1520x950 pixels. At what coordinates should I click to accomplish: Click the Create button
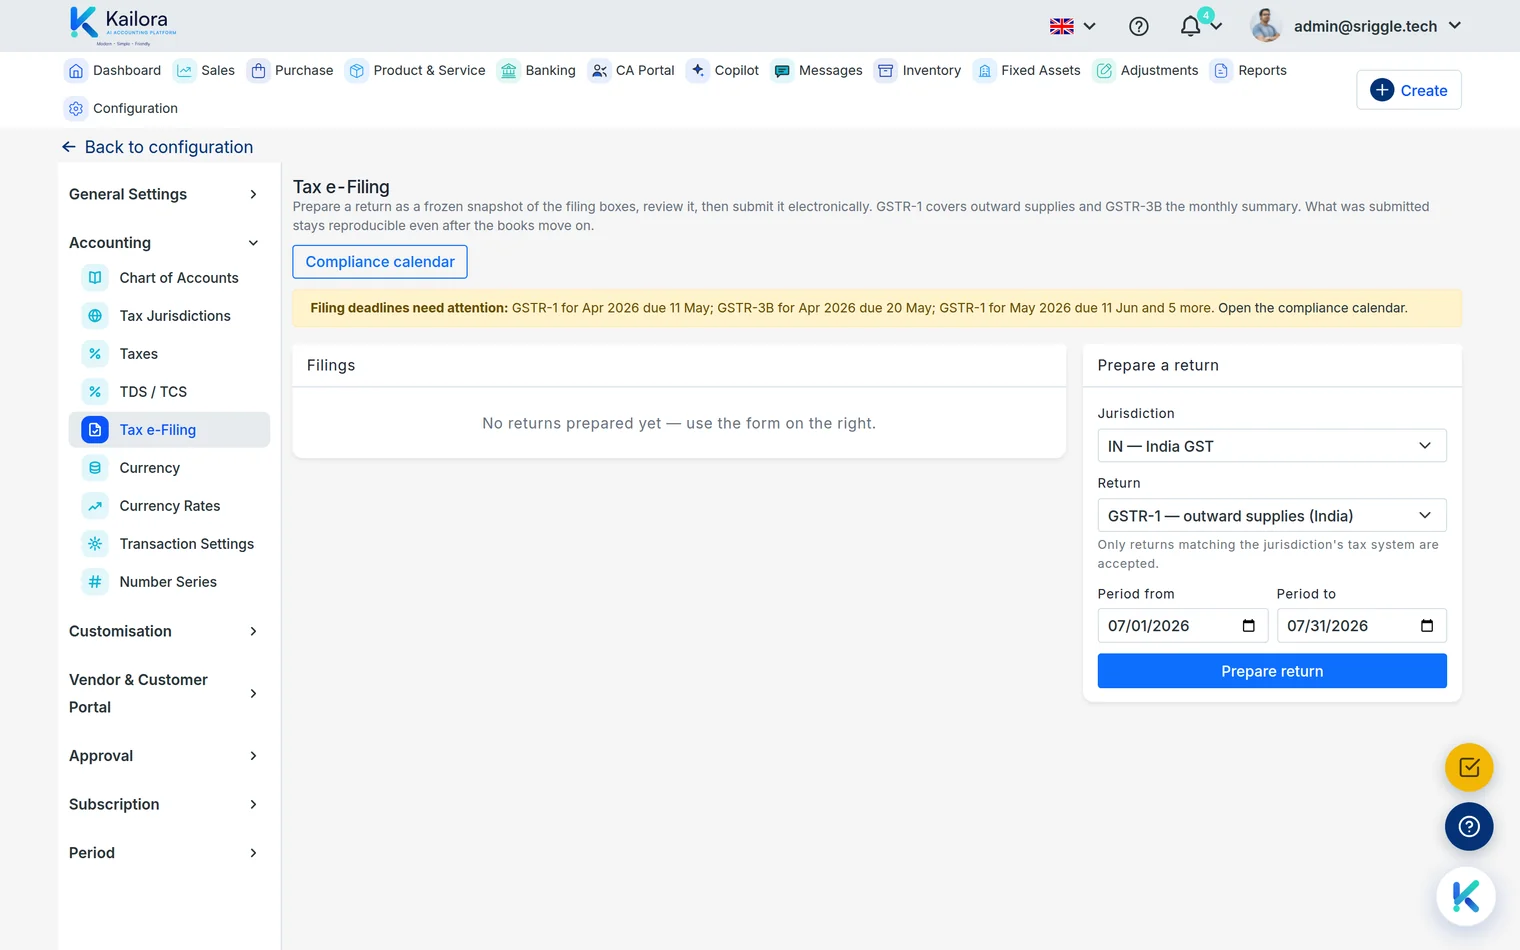(x=1408, y=90)
